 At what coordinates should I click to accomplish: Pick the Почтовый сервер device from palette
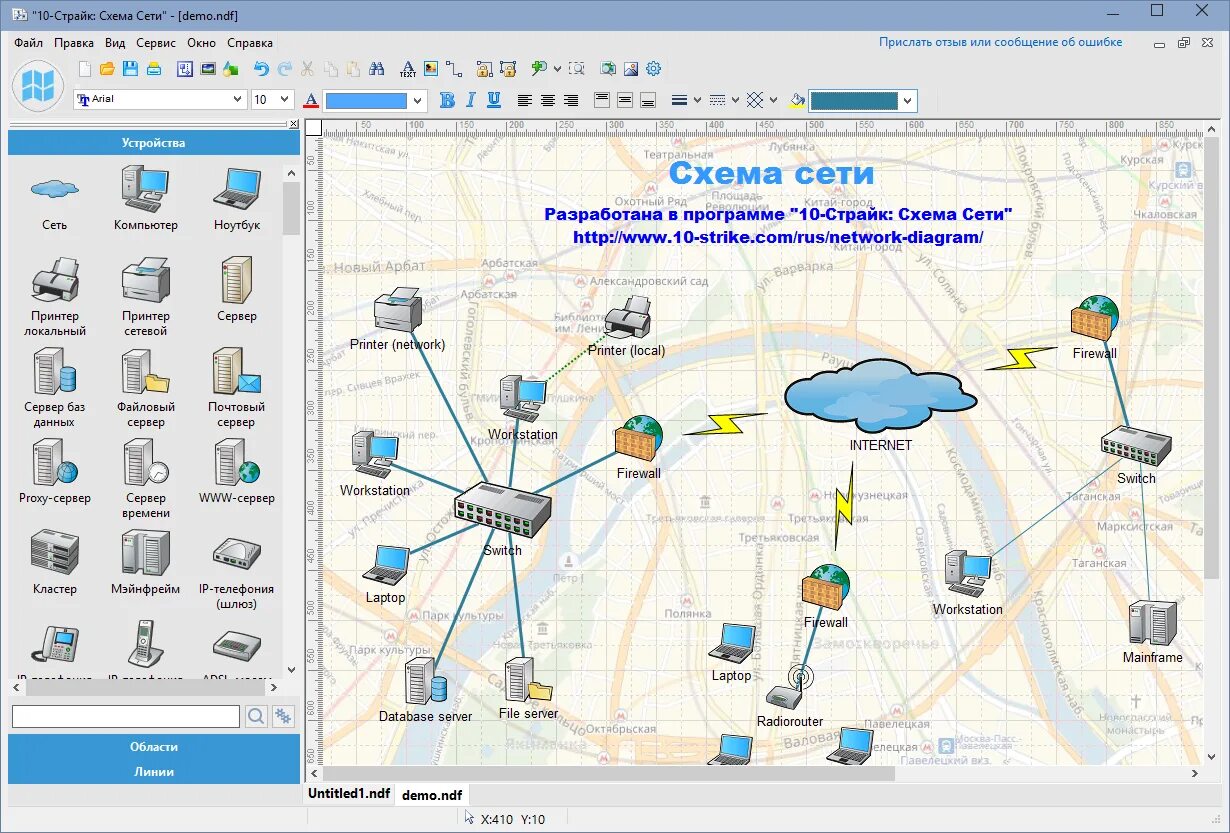[x=237, y=387]
